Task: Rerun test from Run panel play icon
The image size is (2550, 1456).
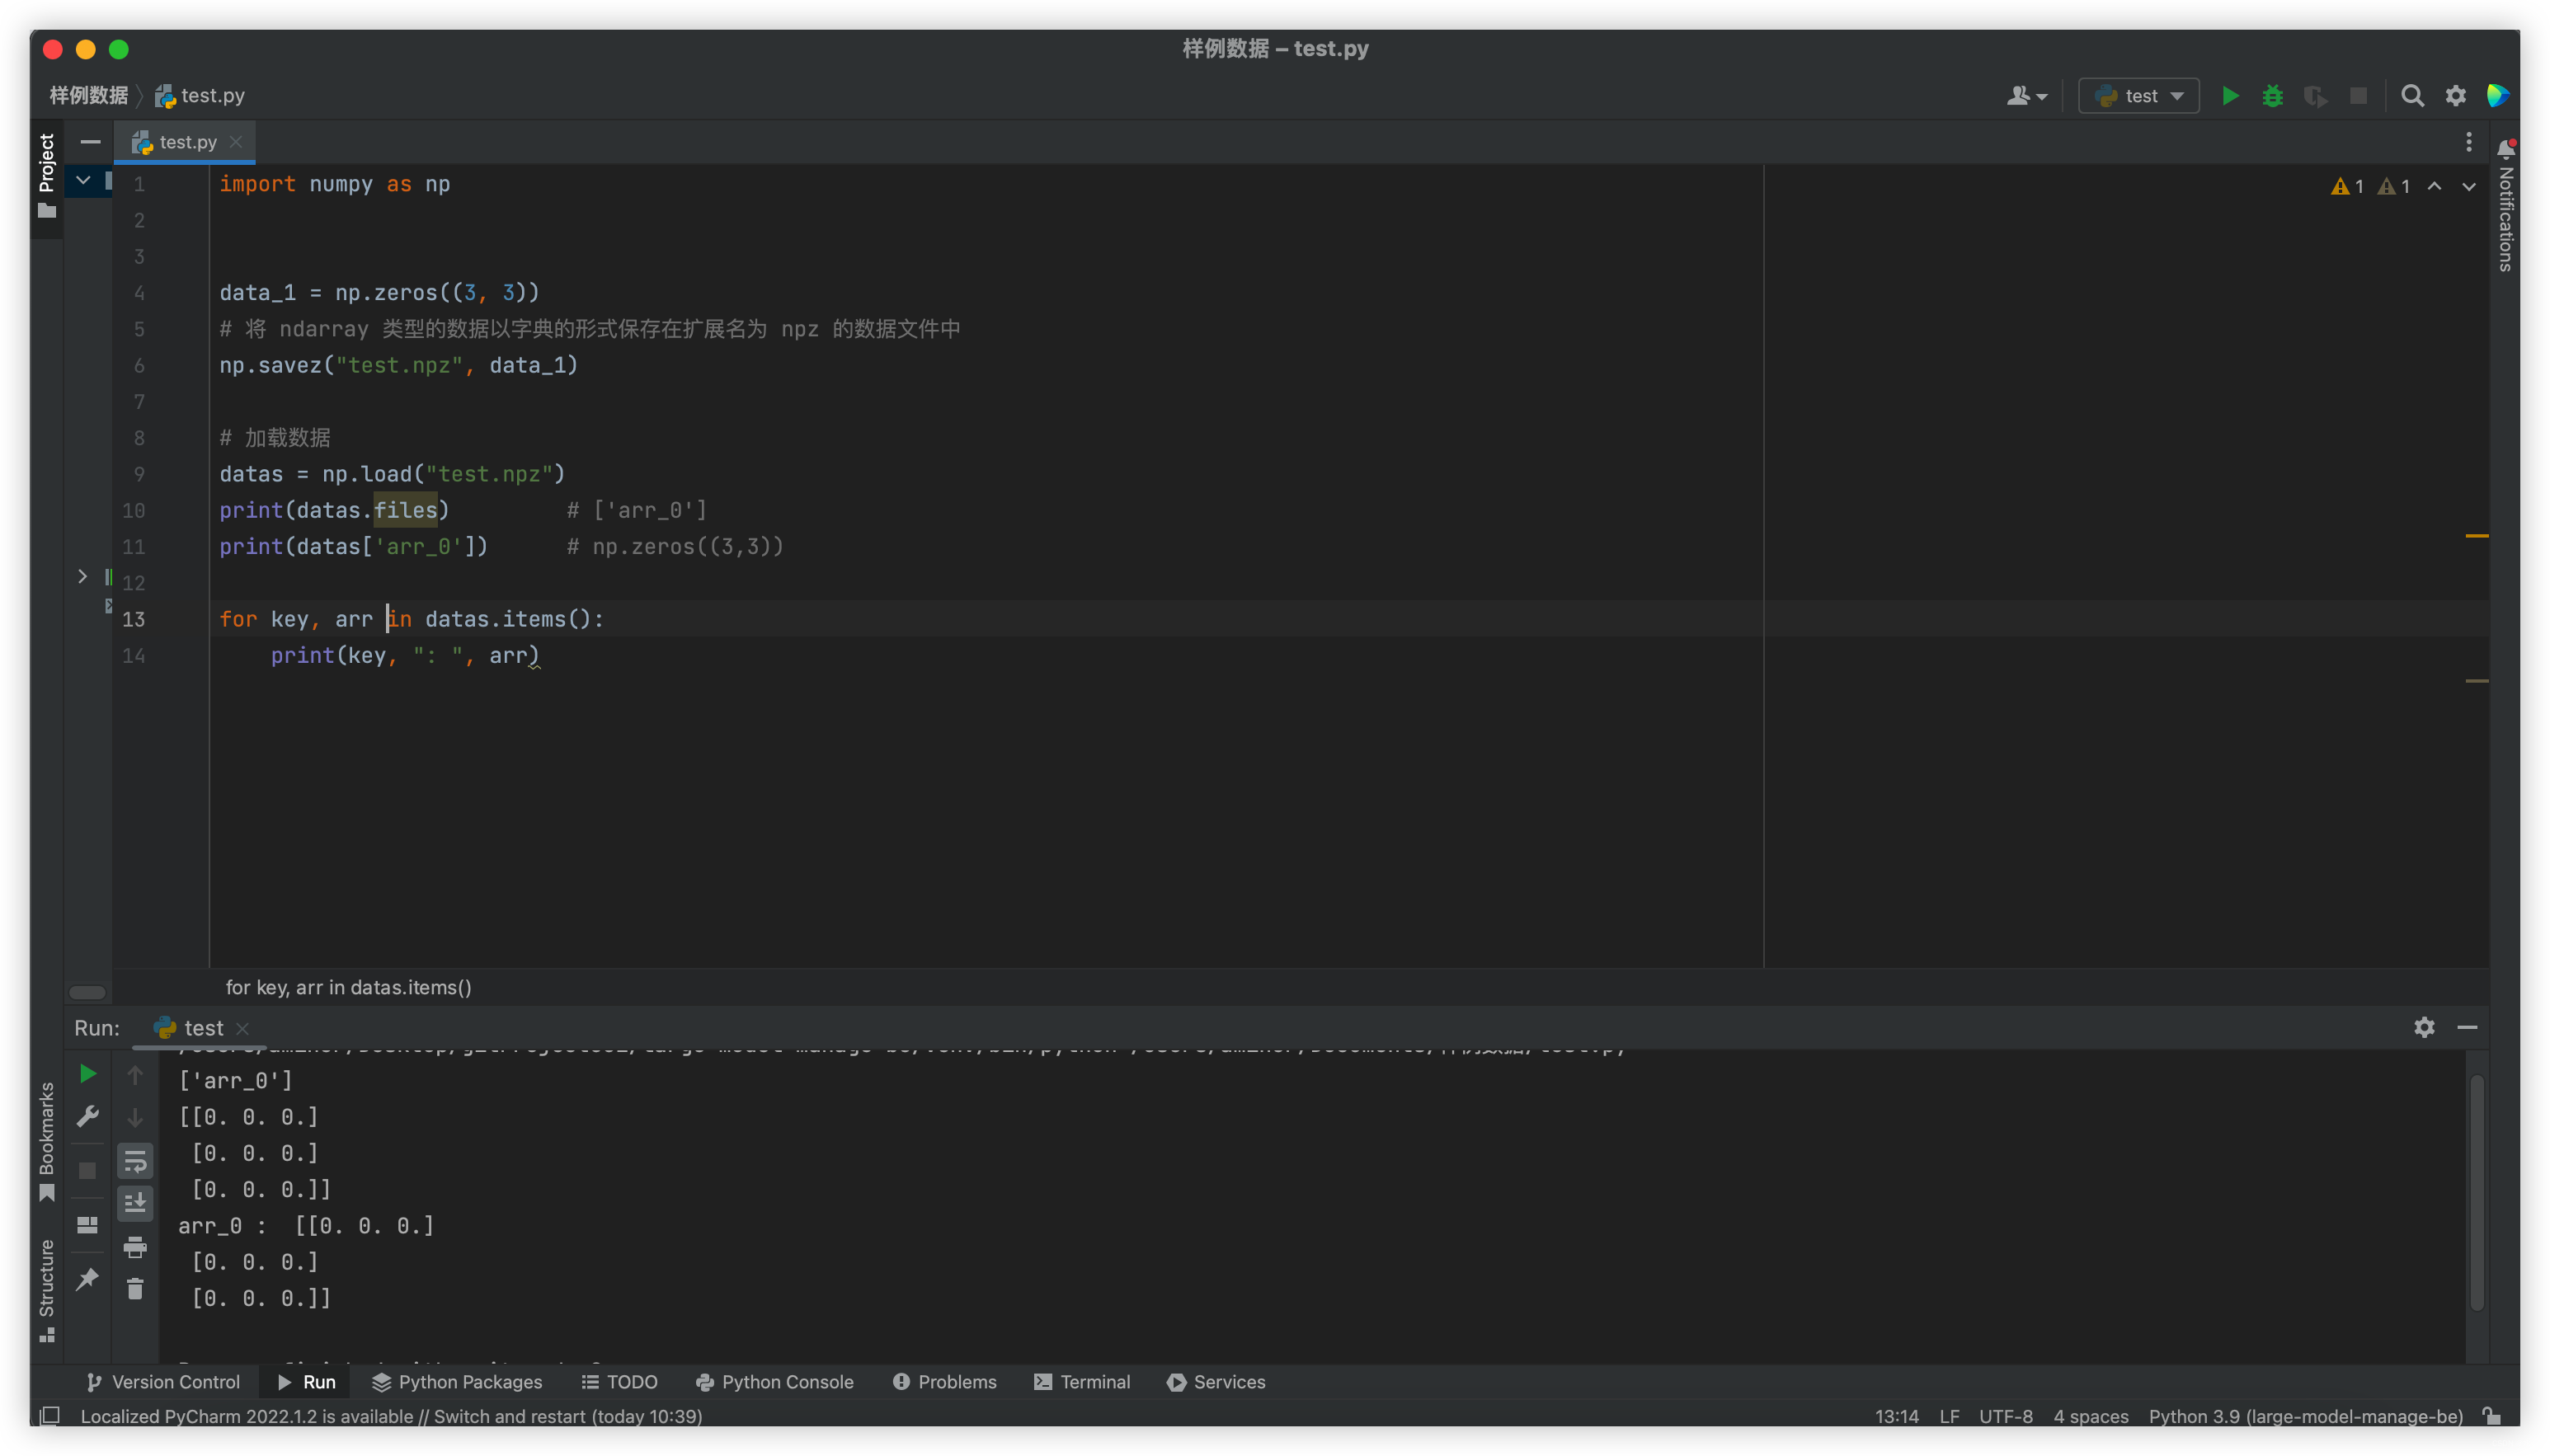Action: pyautogui.click(x=88, y=1074)
